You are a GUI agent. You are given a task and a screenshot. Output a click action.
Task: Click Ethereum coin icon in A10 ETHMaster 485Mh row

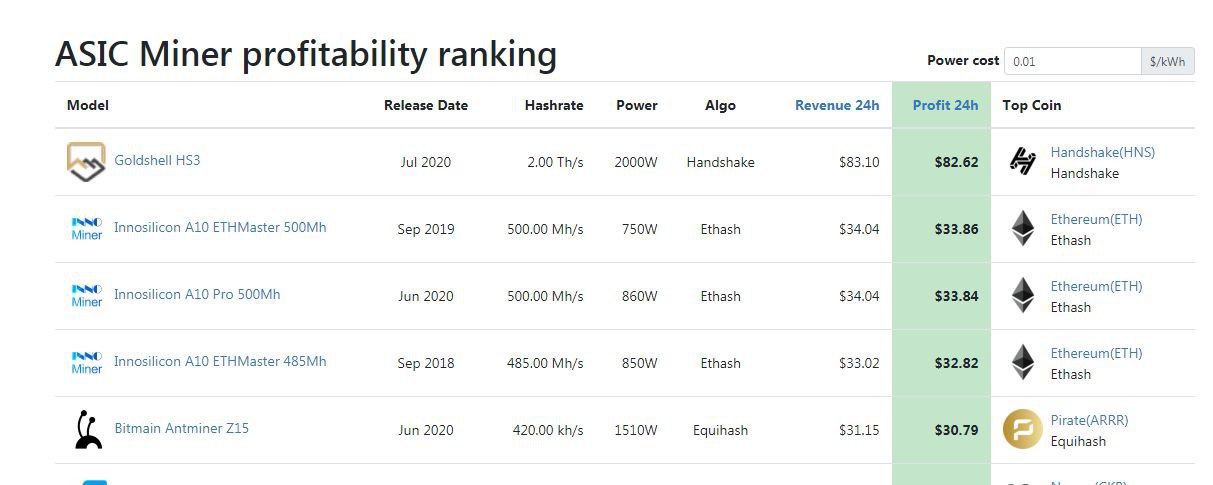[1022, 363]
